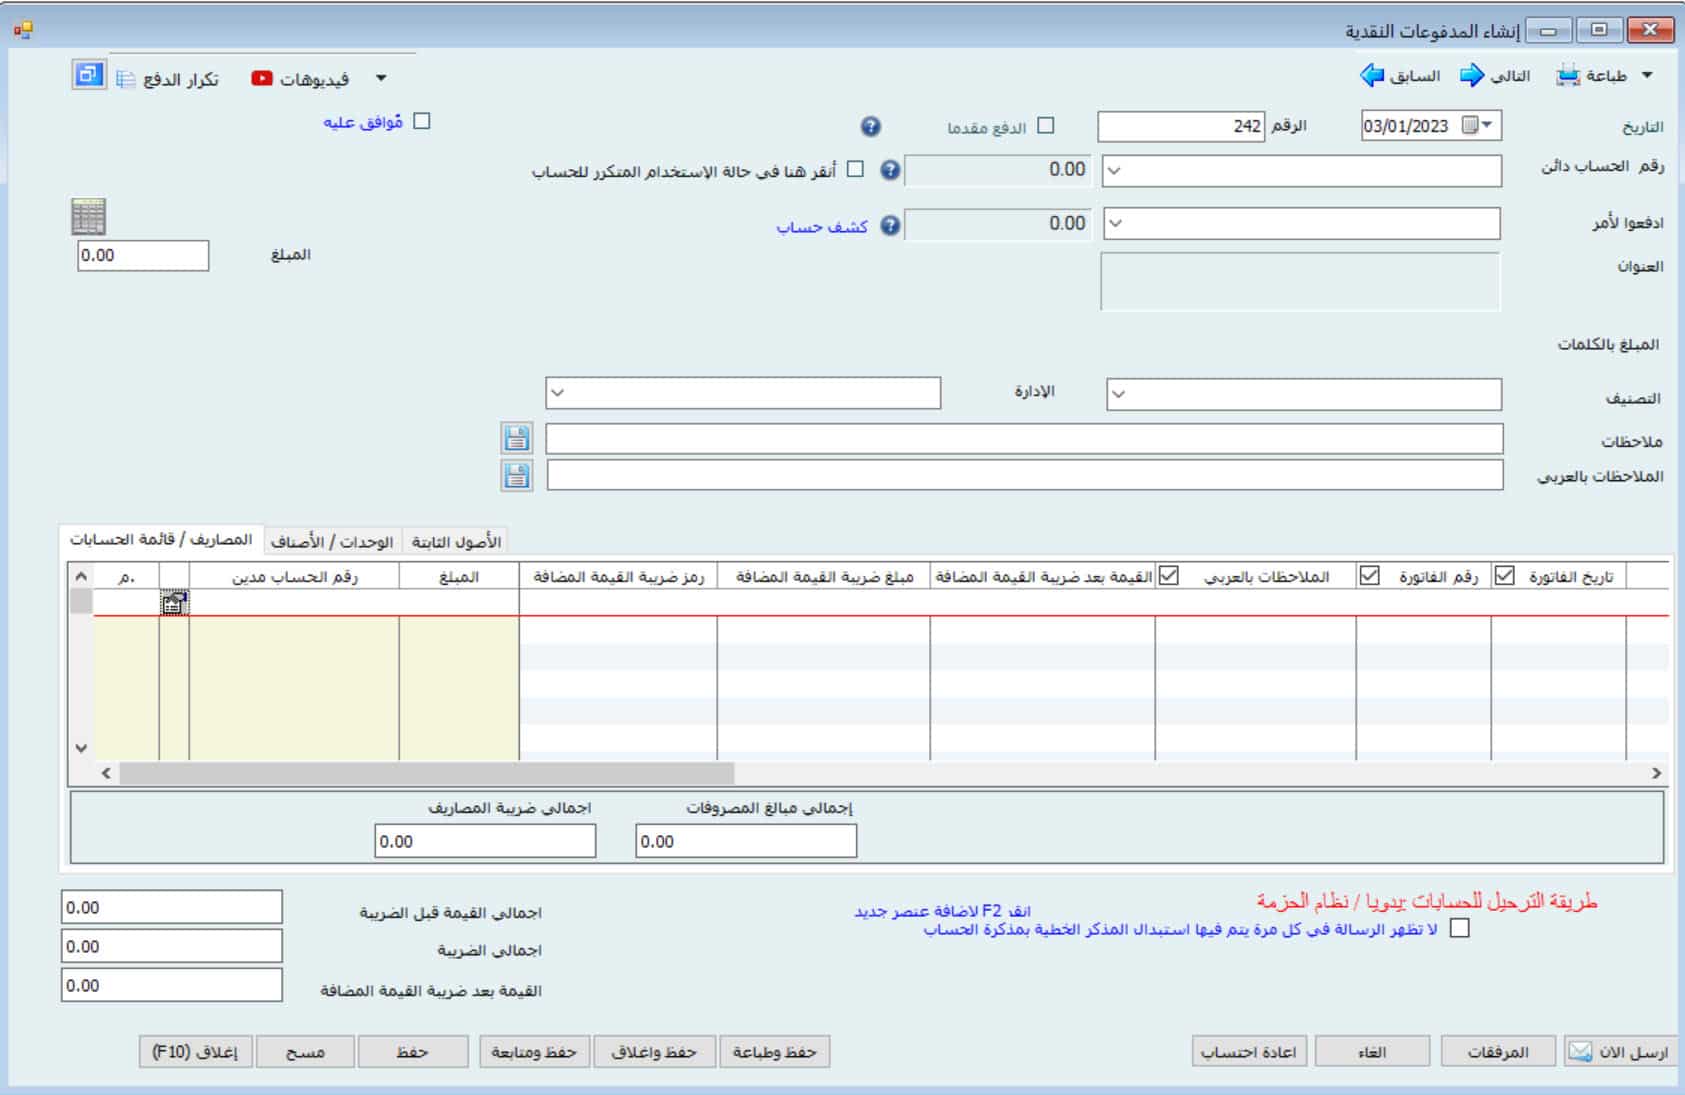Image resolution: width=1685 pixels, height=1095 pixels.
Task: Open the الإدارة dropdown list
Action: 558,393
